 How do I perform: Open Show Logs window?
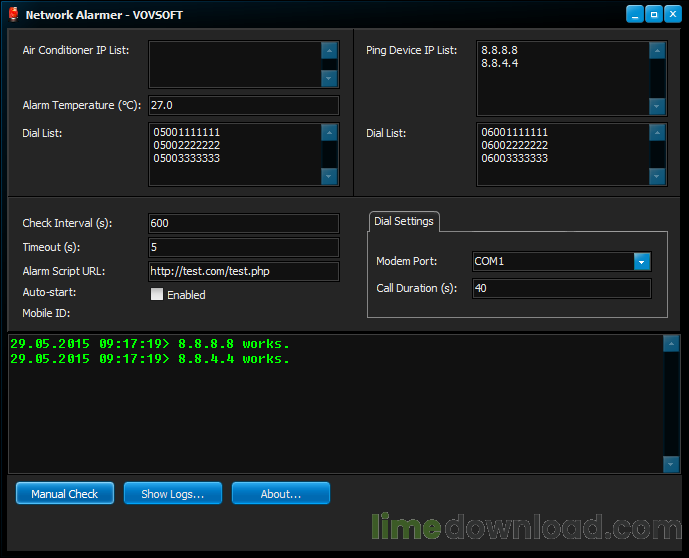[172, 494]
